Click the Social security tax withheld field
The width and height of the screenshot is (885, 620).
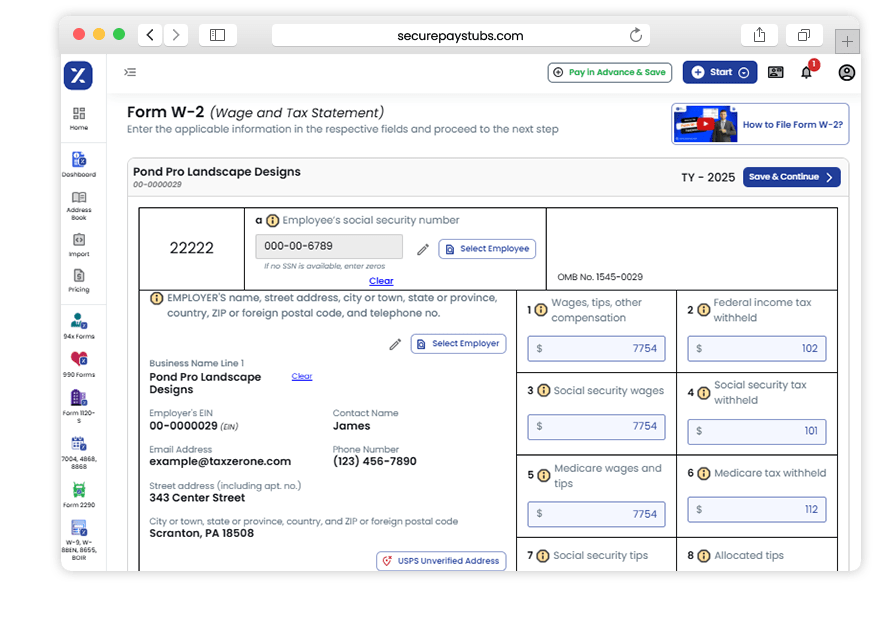[x=756, y=431]
